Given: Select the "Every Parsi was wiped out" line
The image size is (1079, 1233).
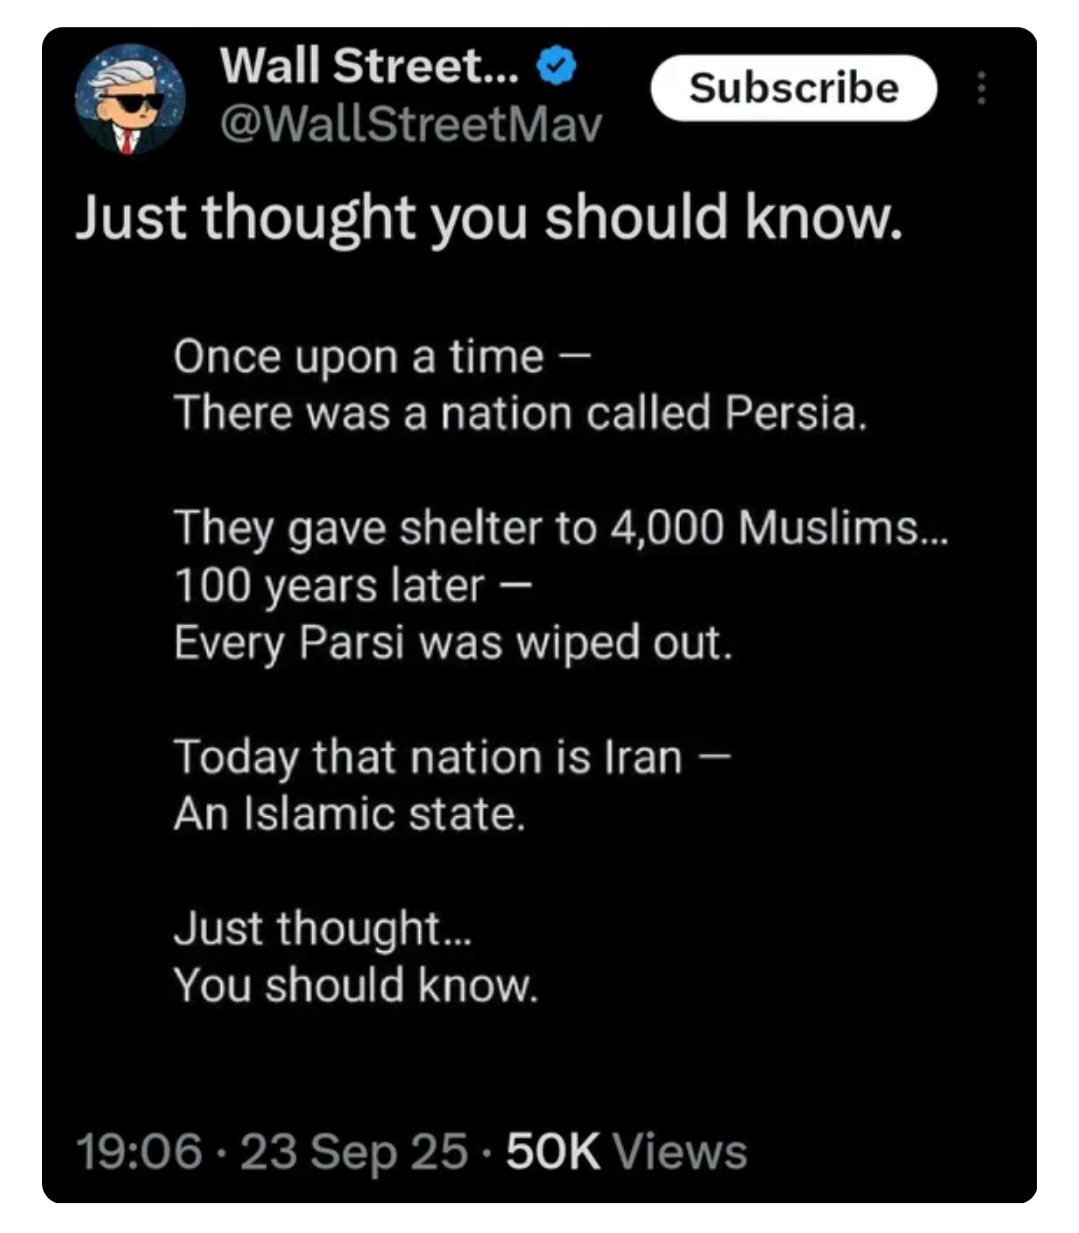Looking at the screenshot, I should (453, 642).
